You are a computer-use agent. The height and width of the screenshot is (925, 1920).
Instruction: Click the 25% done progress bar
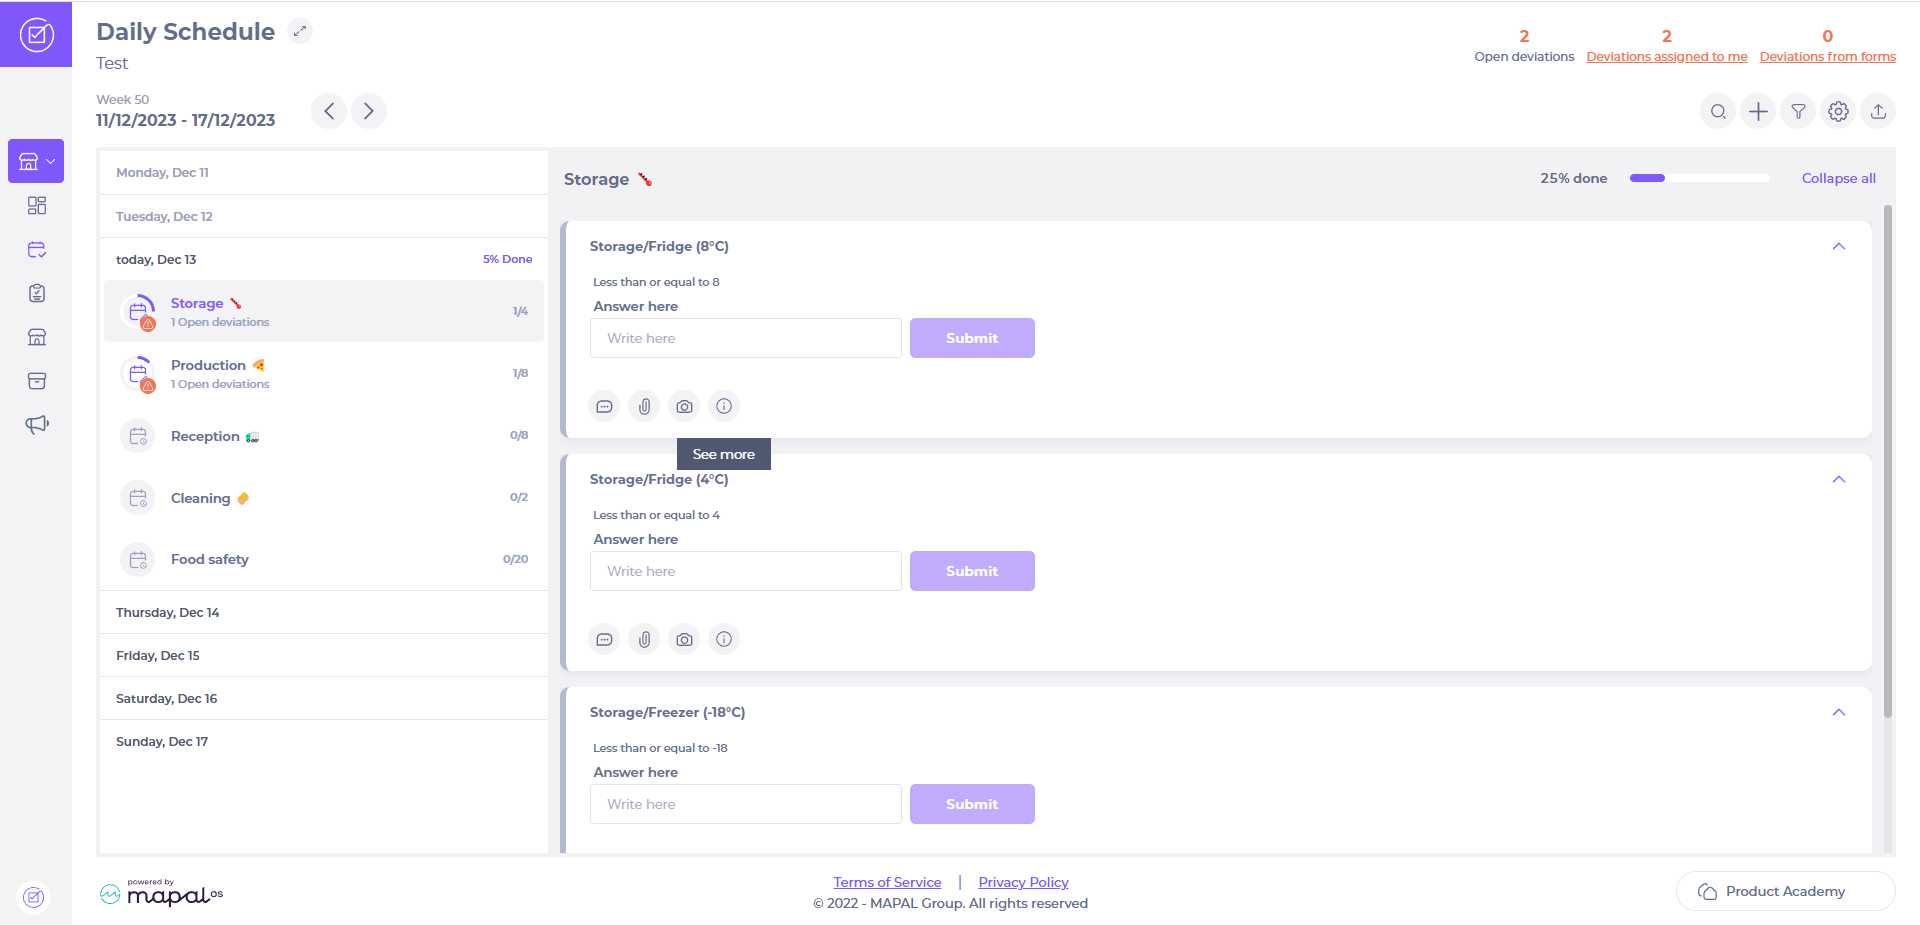click(1699, 178)
